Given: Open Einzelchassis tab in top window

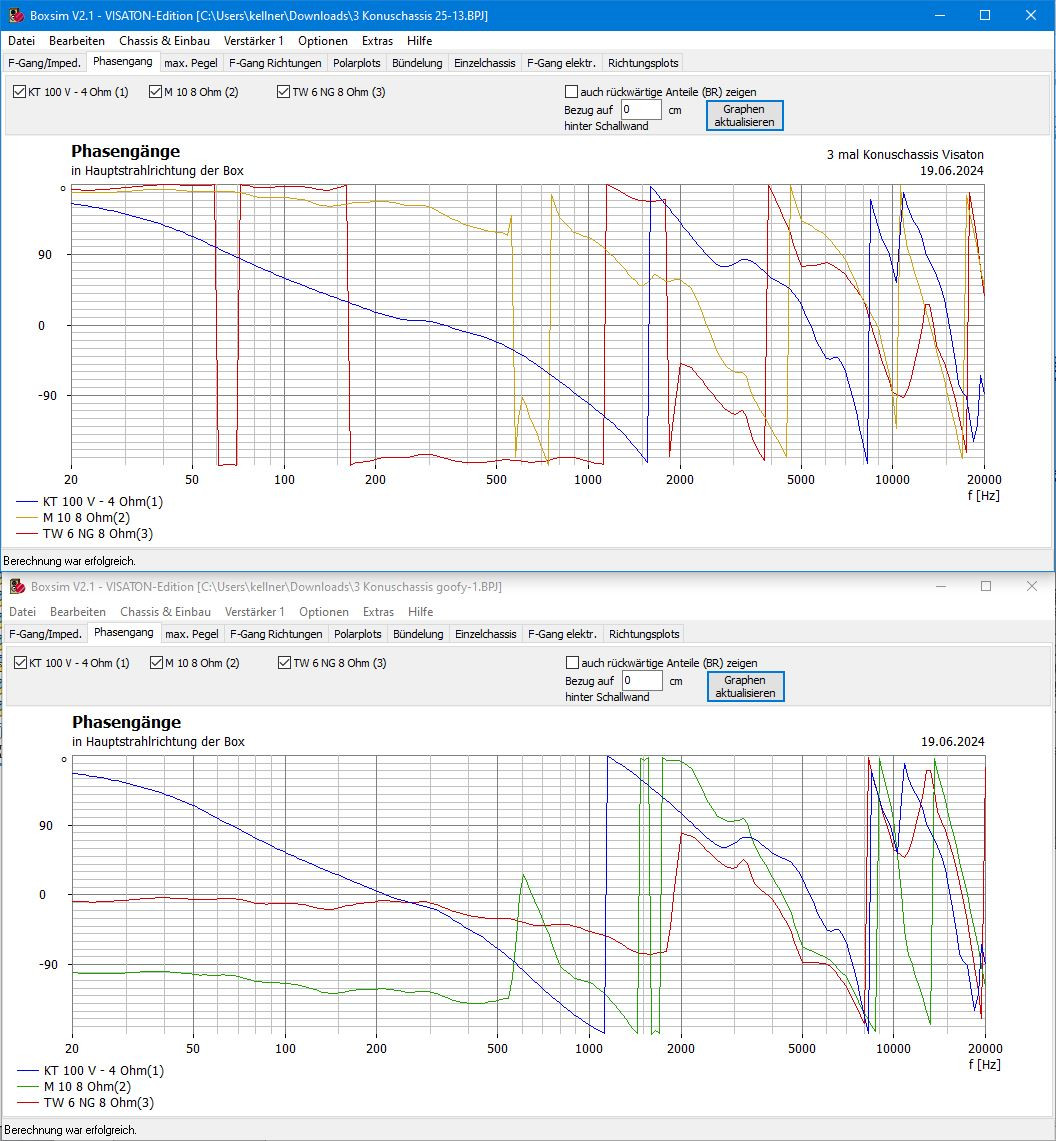Looking at the screenshot, I should pyautogui.click(x=485, y=63).
